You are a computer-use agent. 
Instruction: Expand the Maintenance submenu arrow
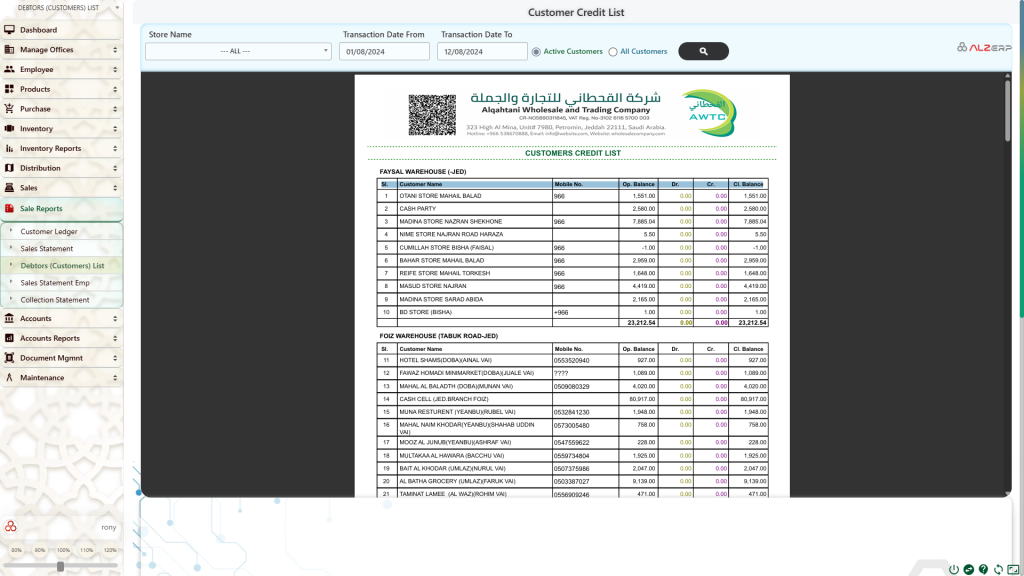(x=115, y=377)
